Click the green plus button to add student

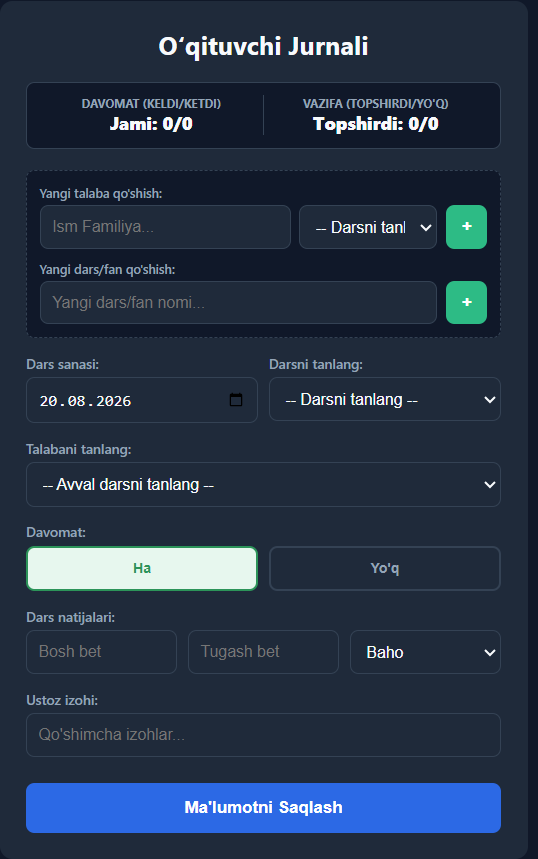(466, 227)
